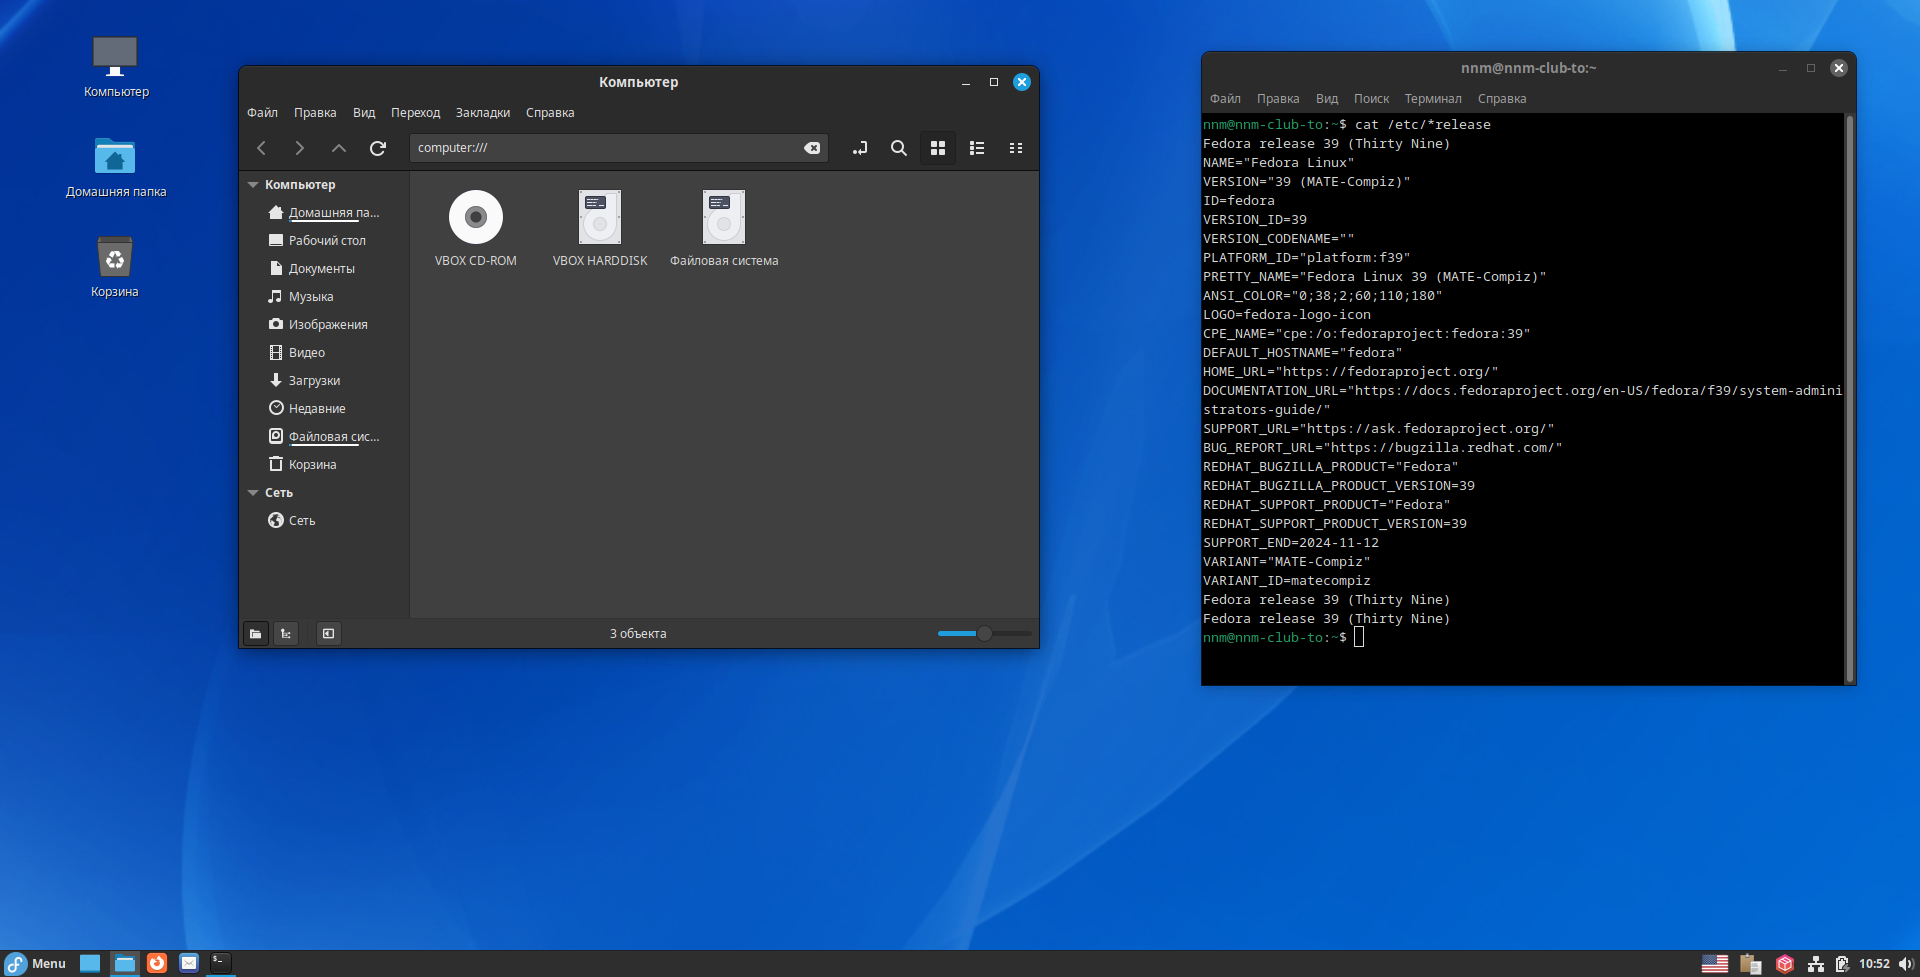Open the Терминал menu in terminal
This screenshot has height=977, width=1920.
pos(1432,99)
